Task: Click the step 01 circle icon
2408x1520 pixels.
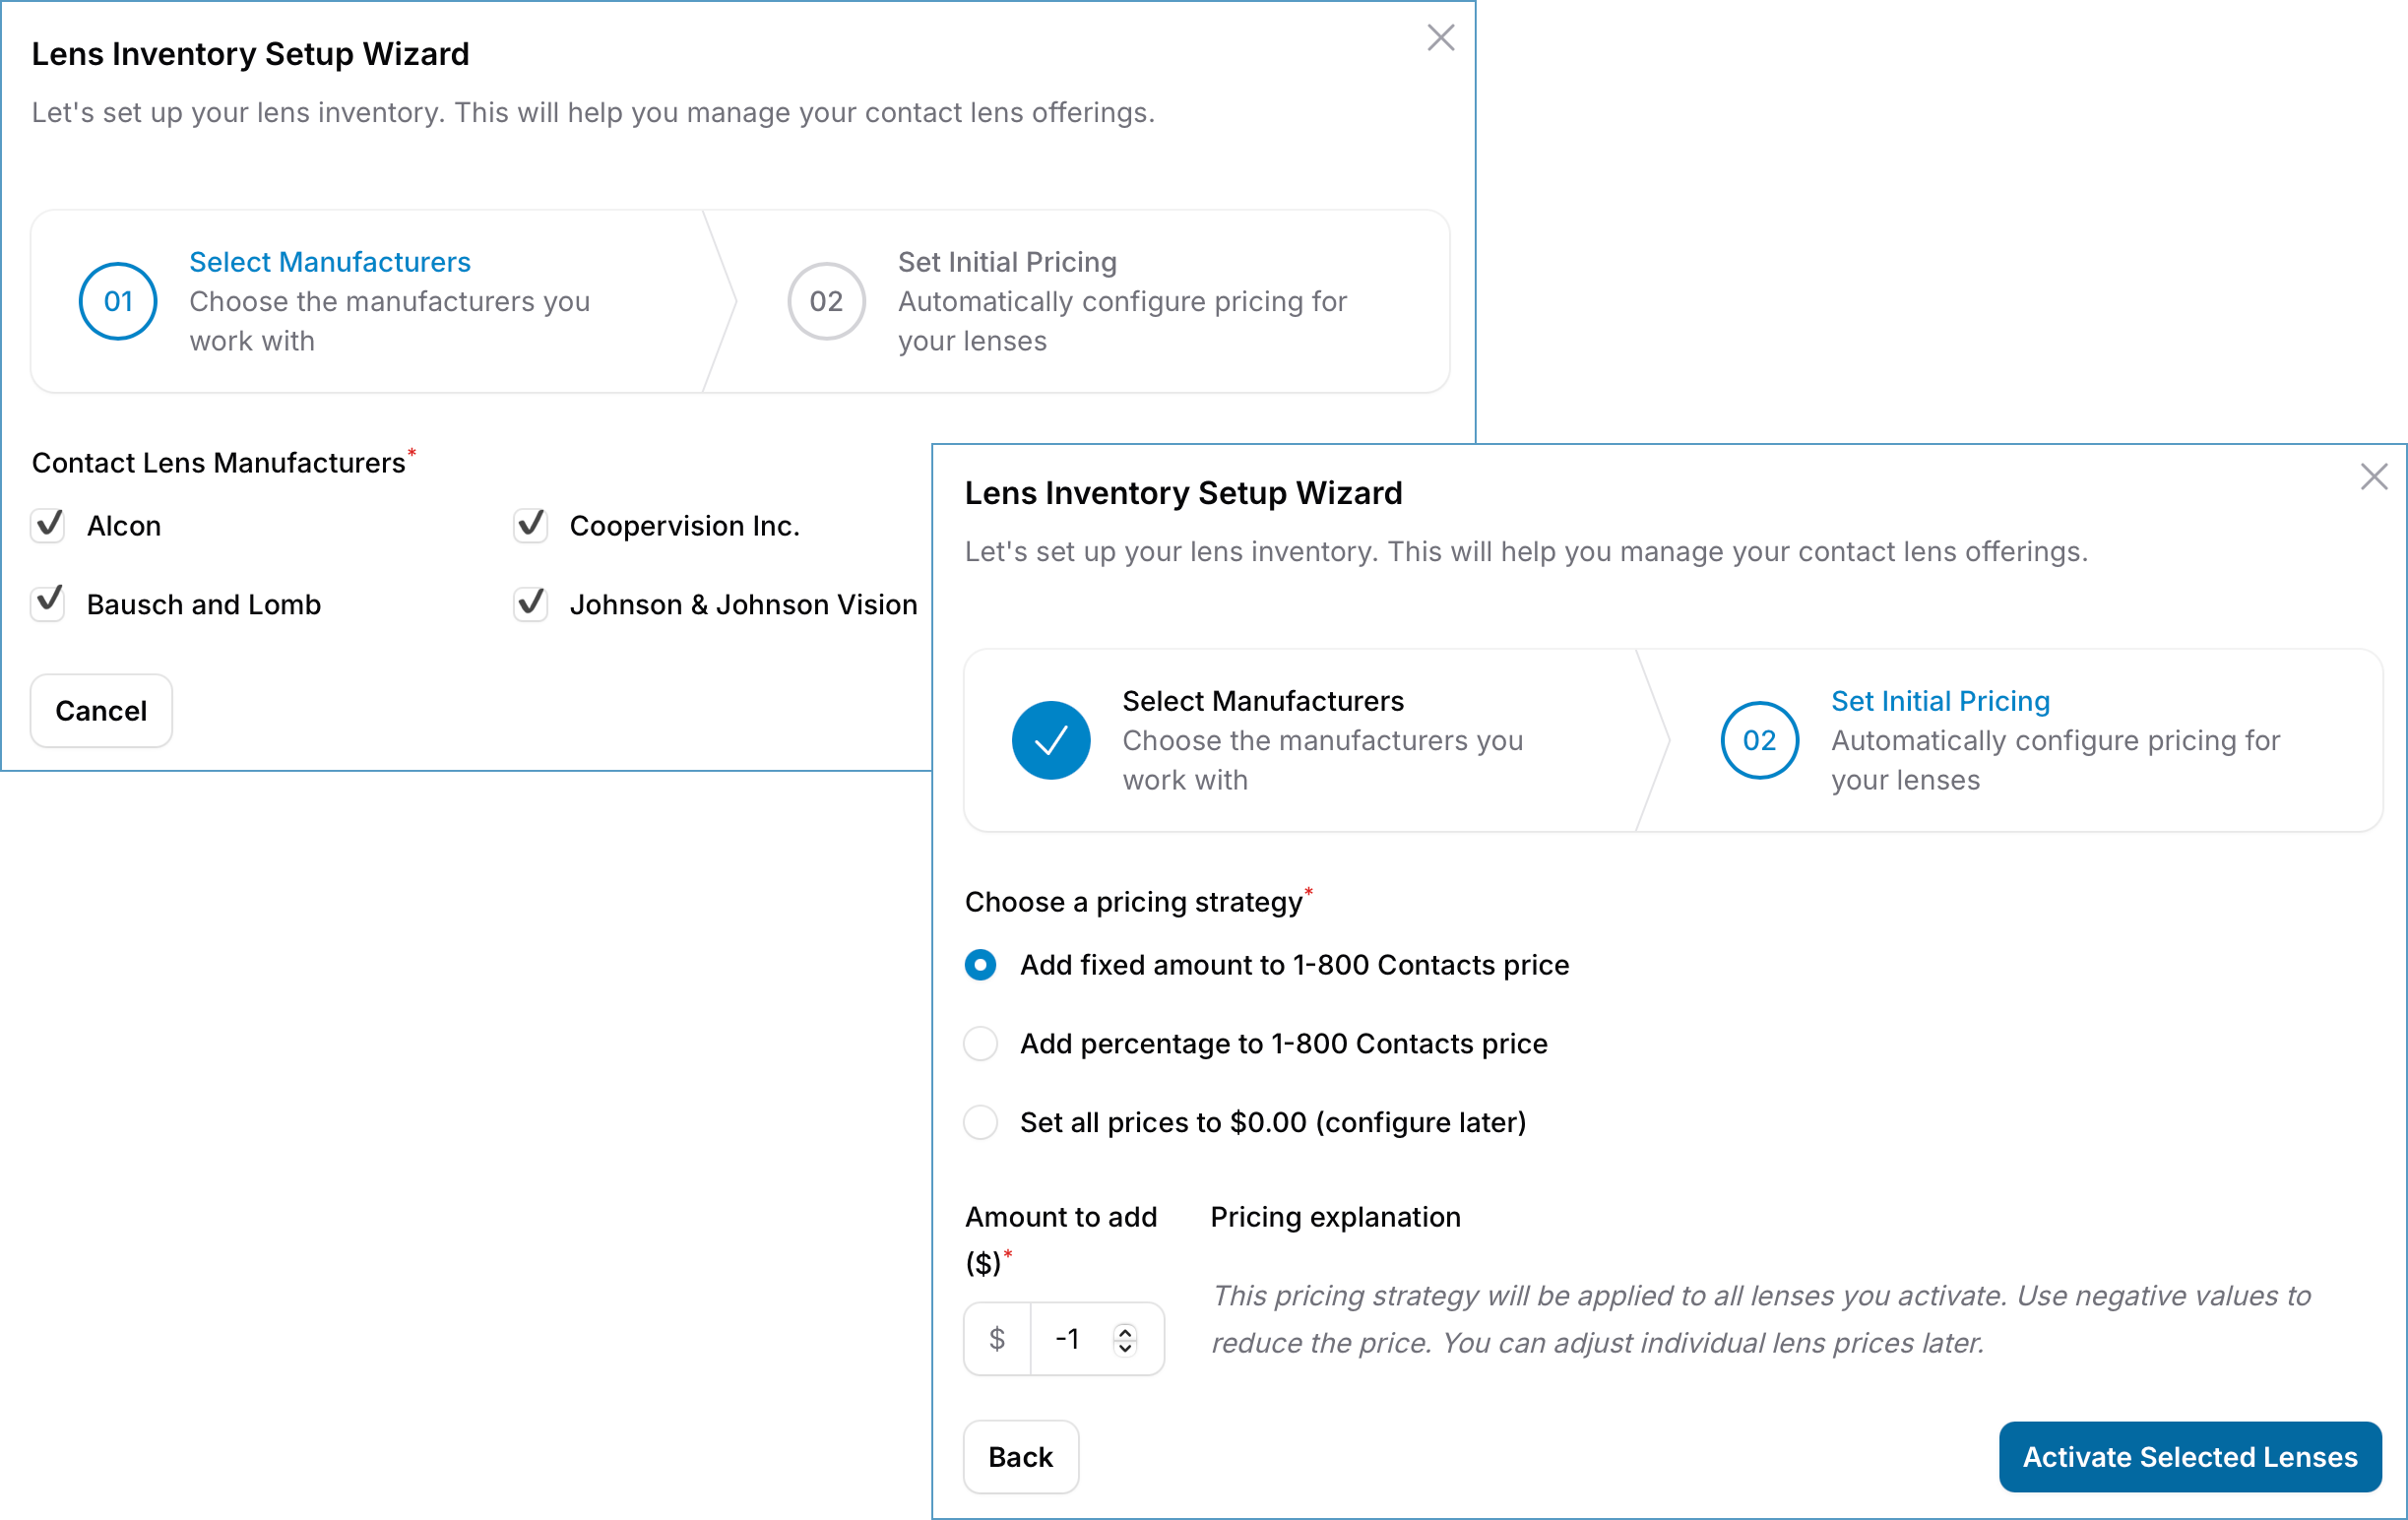Action: pos(118,301)
